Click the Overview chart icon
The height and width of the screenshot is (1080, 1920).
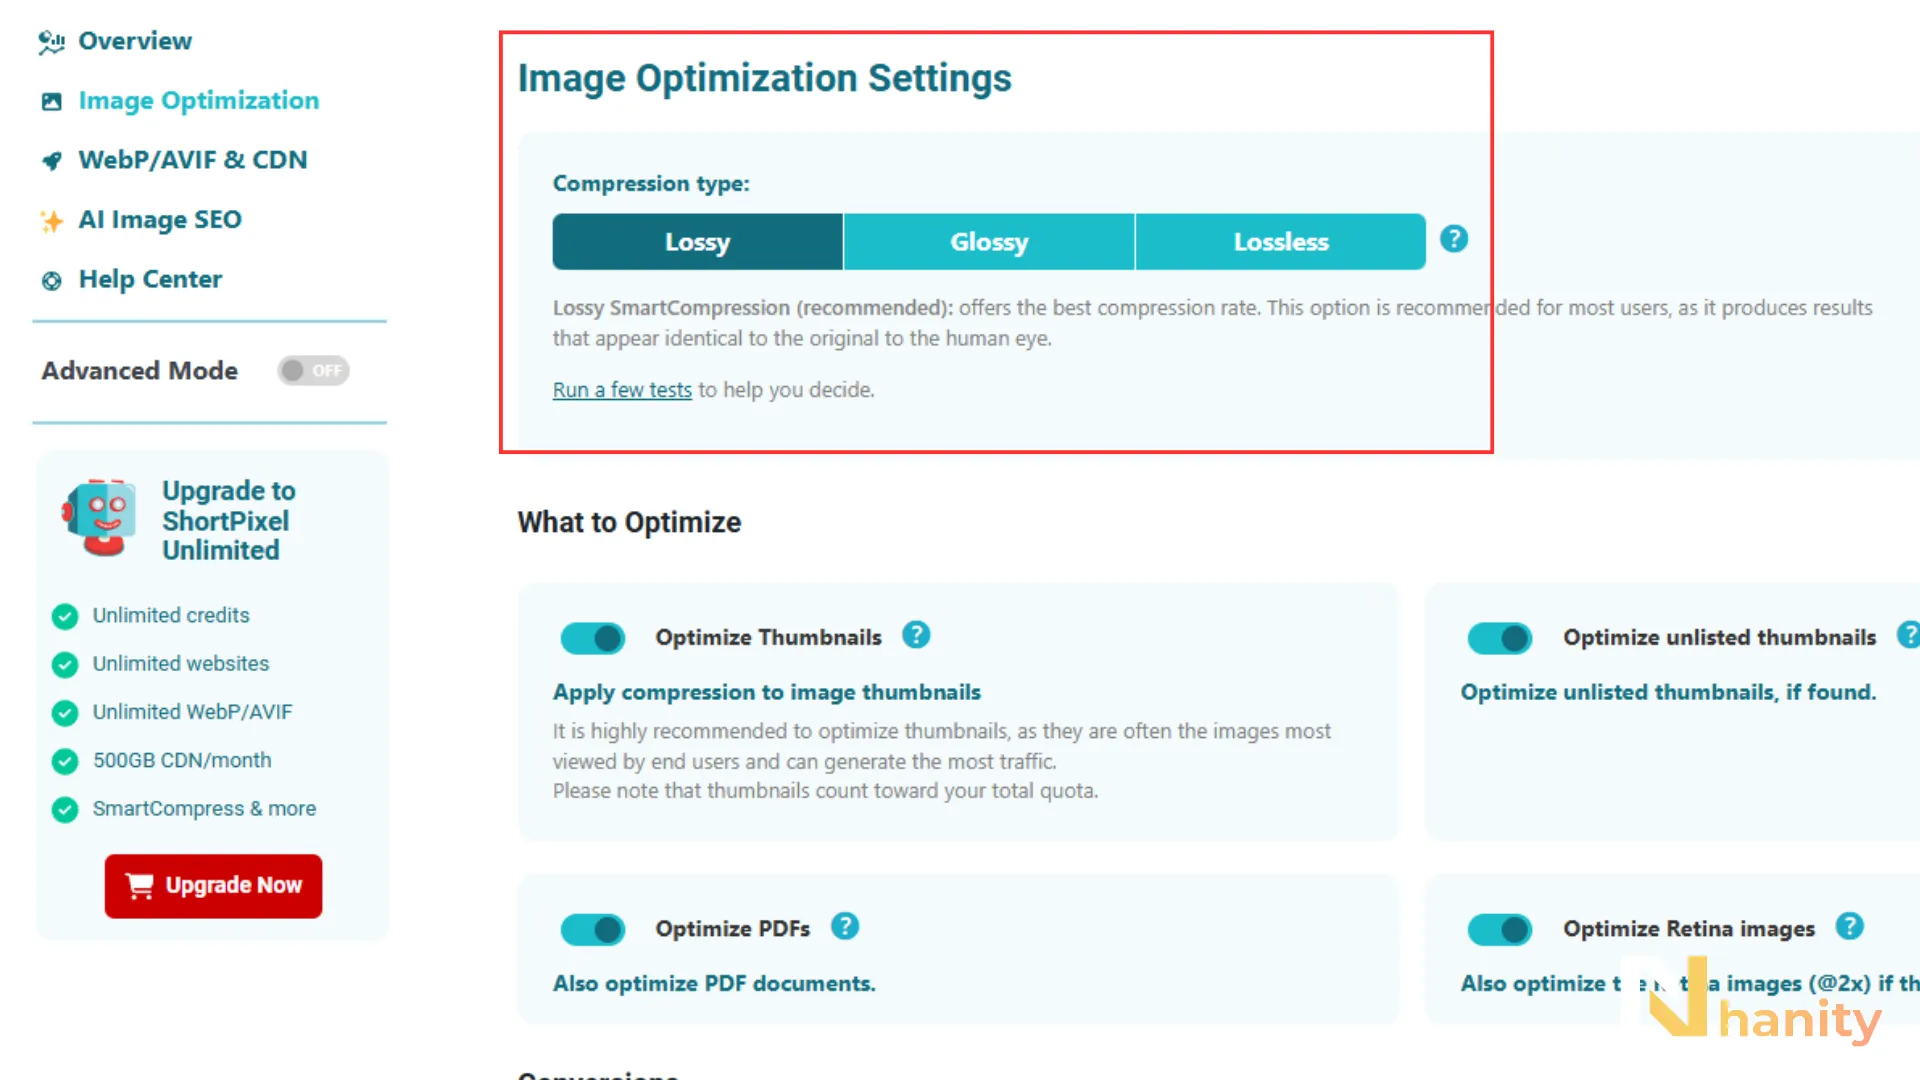click(x=52, y=42)
